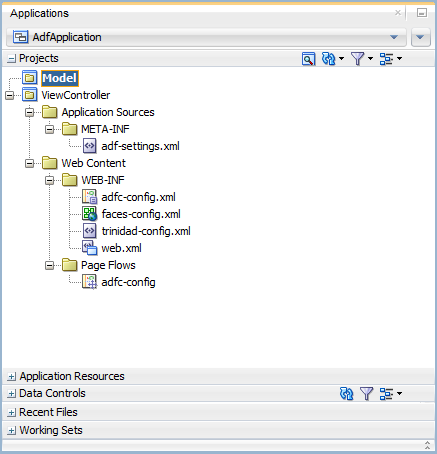
Task: Click the Data Controls filter funnel icon
Action: click(367, 394)
